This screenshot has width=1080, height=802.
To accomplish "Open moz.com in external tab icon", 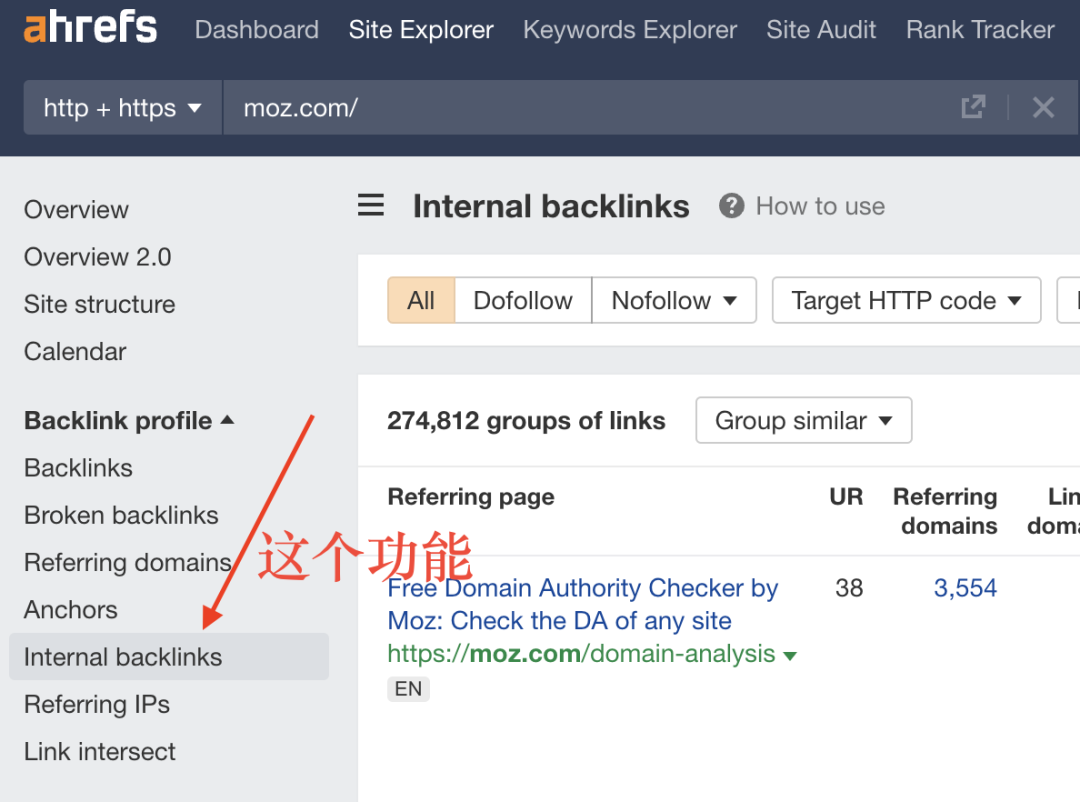I will click(973, 107).
